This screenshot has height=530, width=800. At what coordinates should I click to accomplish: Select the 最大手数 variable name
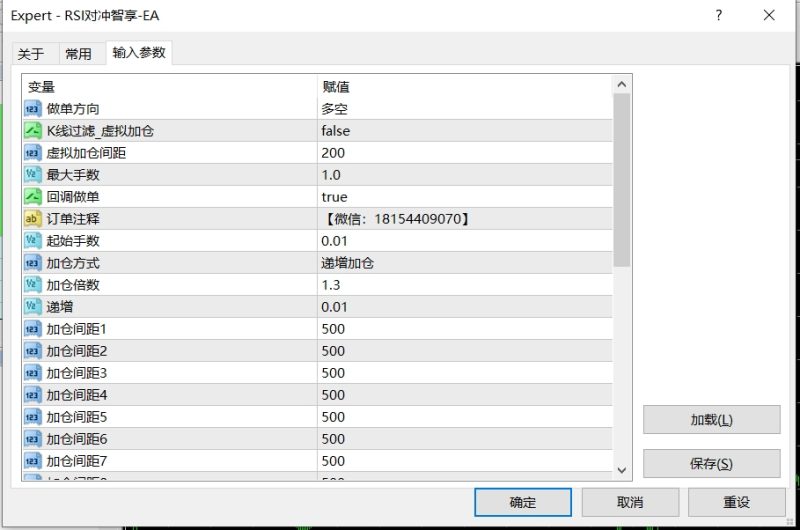pyautogui.click(x=73, y=175)
